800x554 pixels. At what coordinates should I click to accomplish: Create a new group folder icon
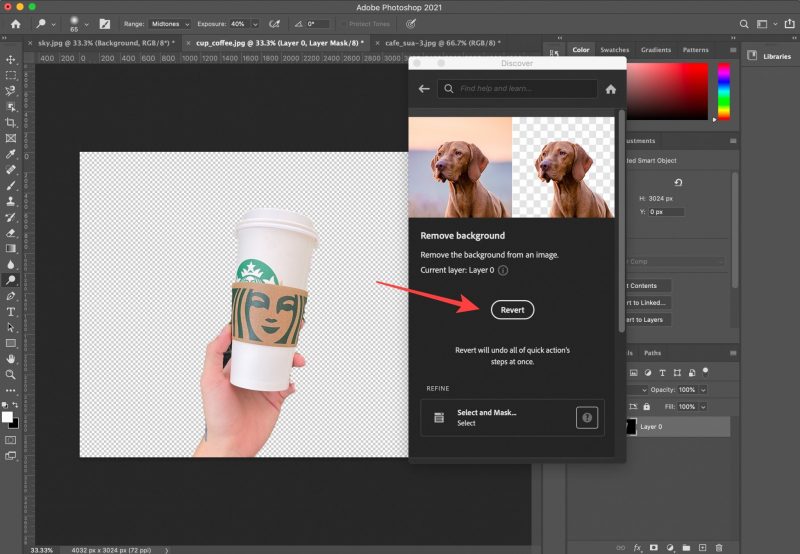[x=686, y=547]
